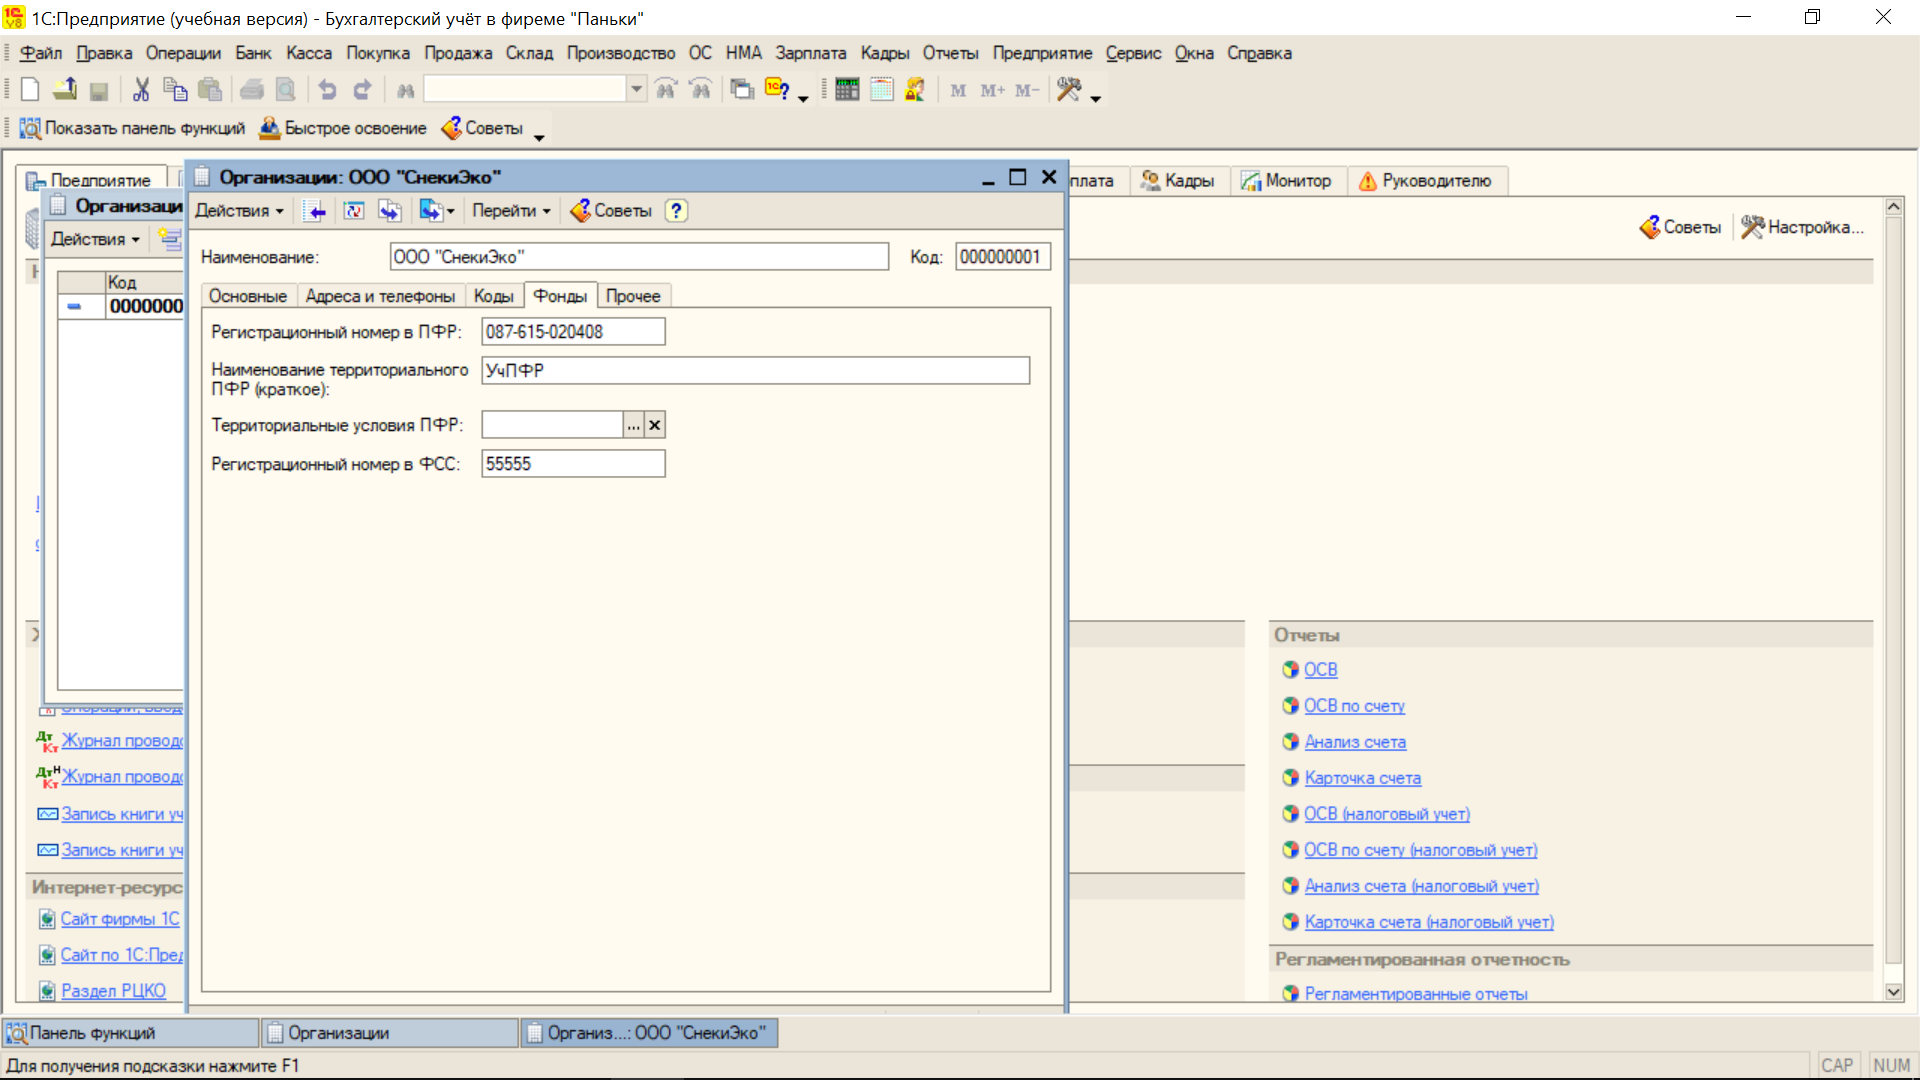Open the Регламентированные отчеты link

click(1416, 993)
